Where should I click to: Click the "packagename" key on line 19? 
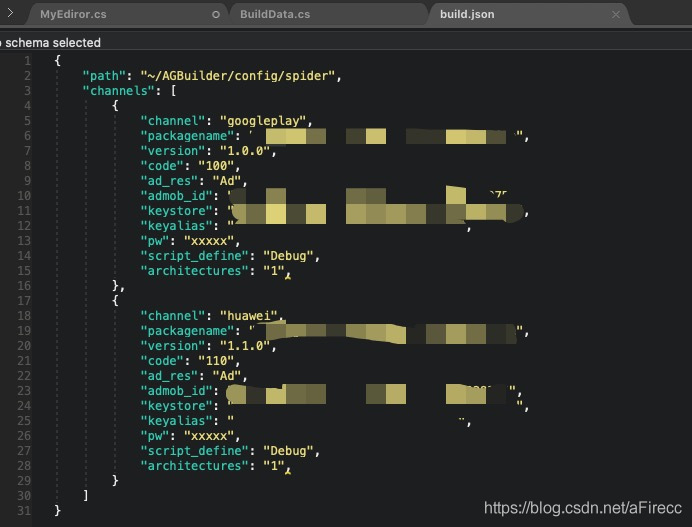187,331
